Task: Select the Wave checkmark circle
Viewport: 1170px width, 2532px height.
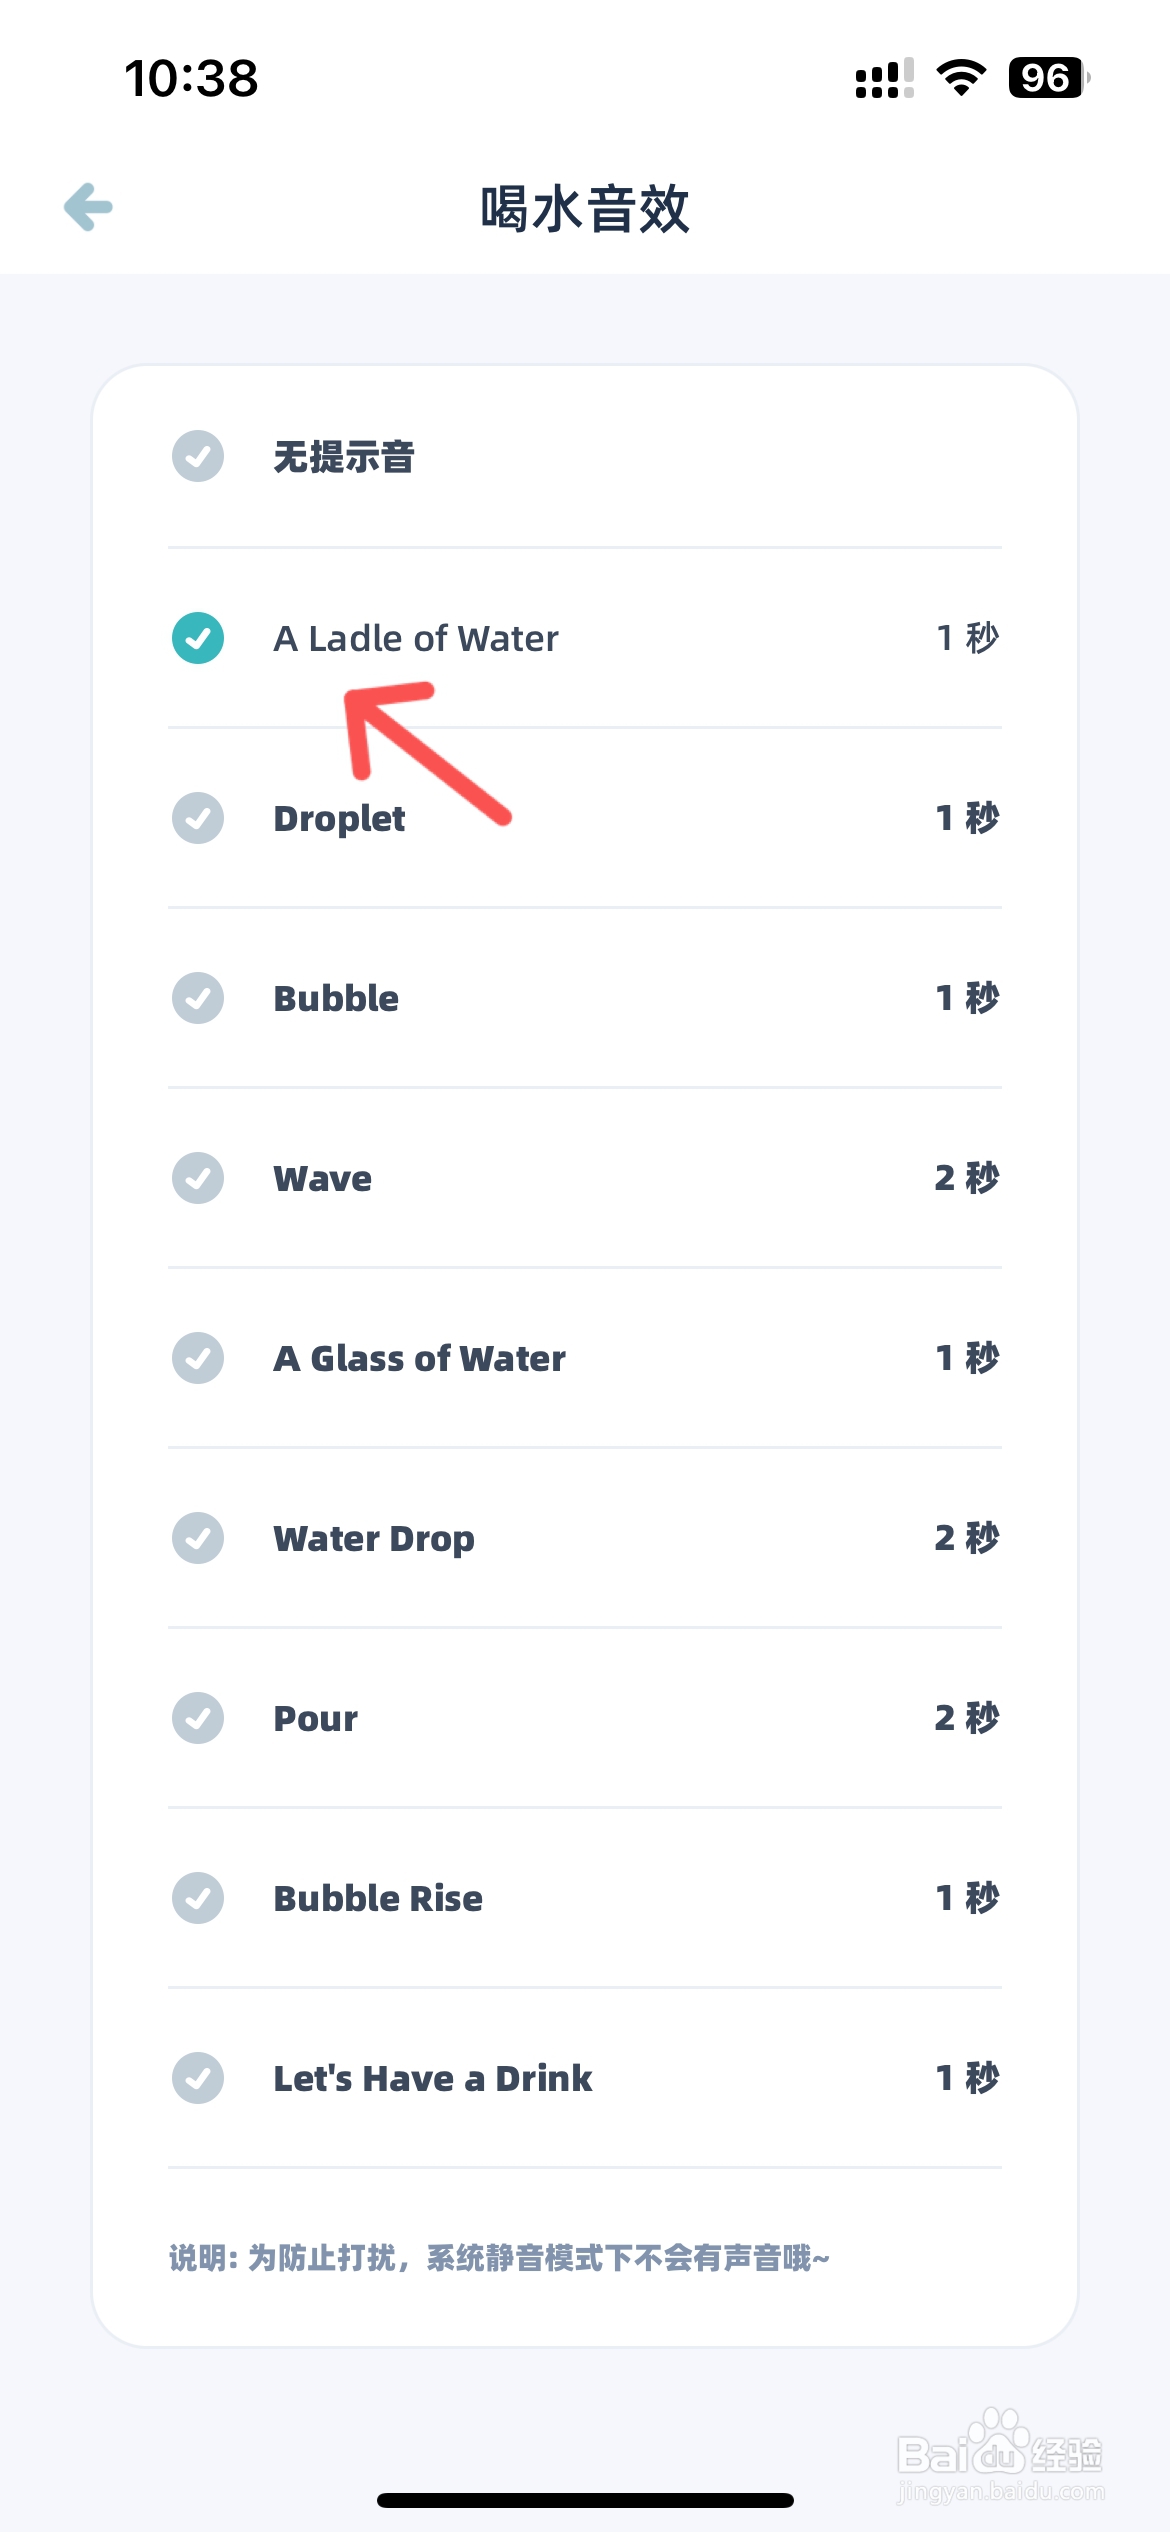Action: (x=198, y=1178)
